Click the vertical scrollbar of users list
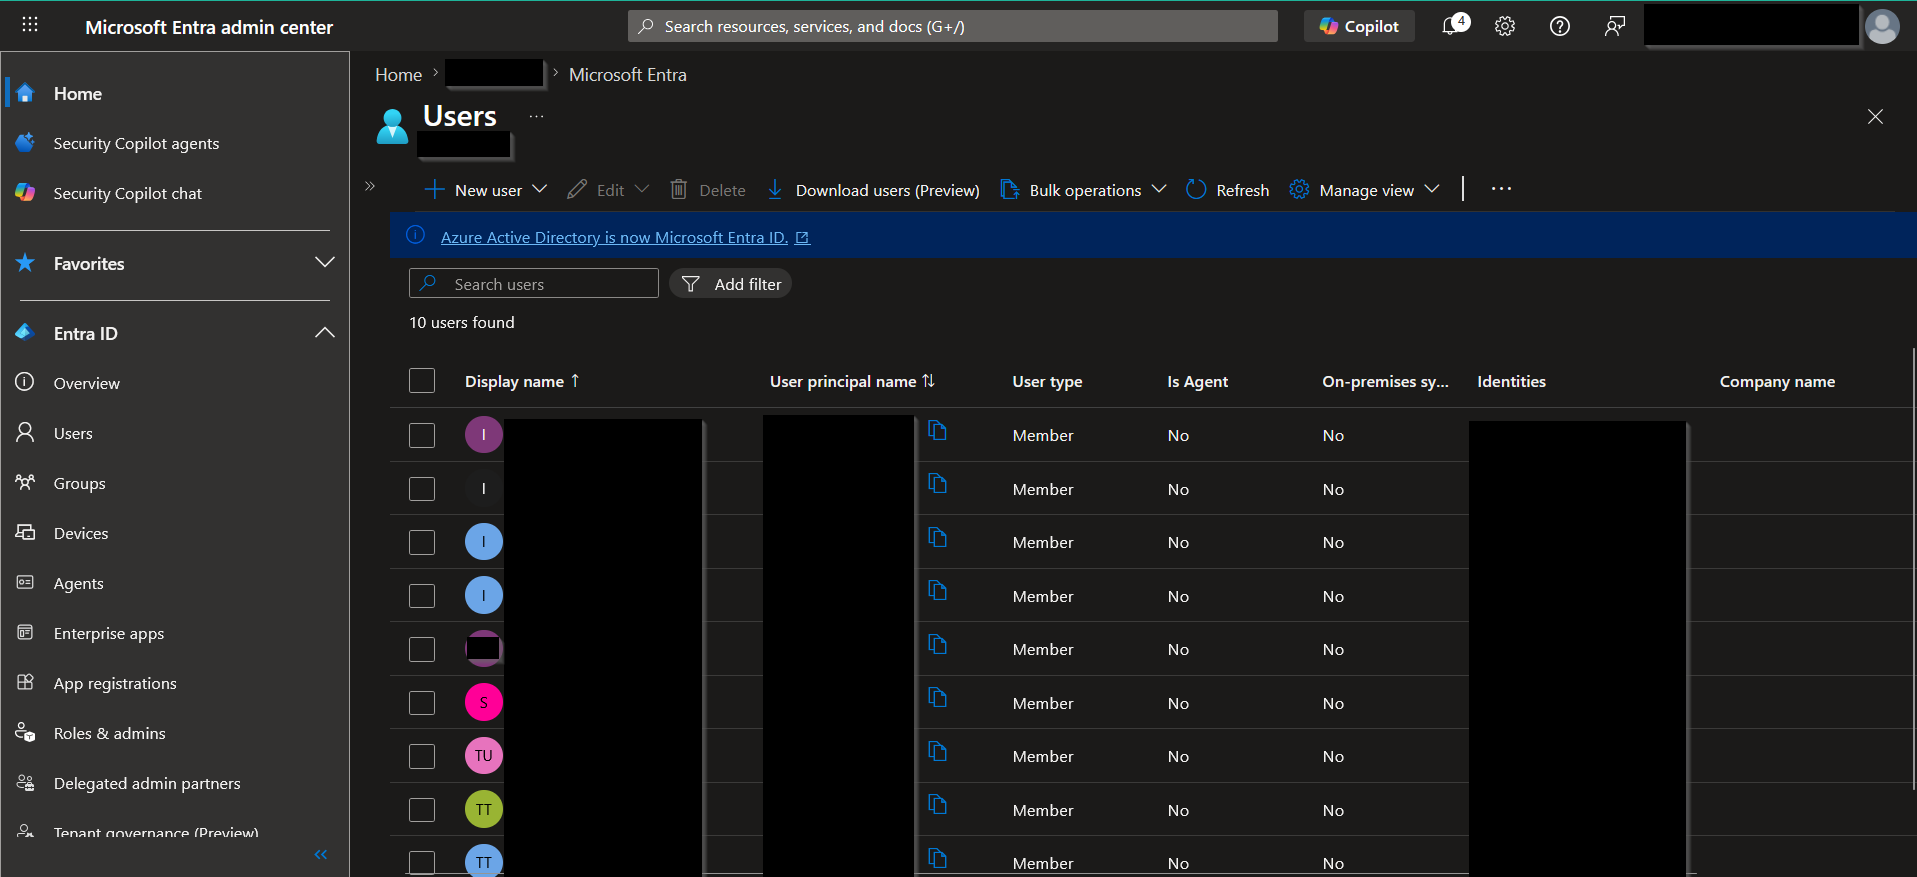Viewport: 1917px width, 877px height. click(x=1913, y=570)
